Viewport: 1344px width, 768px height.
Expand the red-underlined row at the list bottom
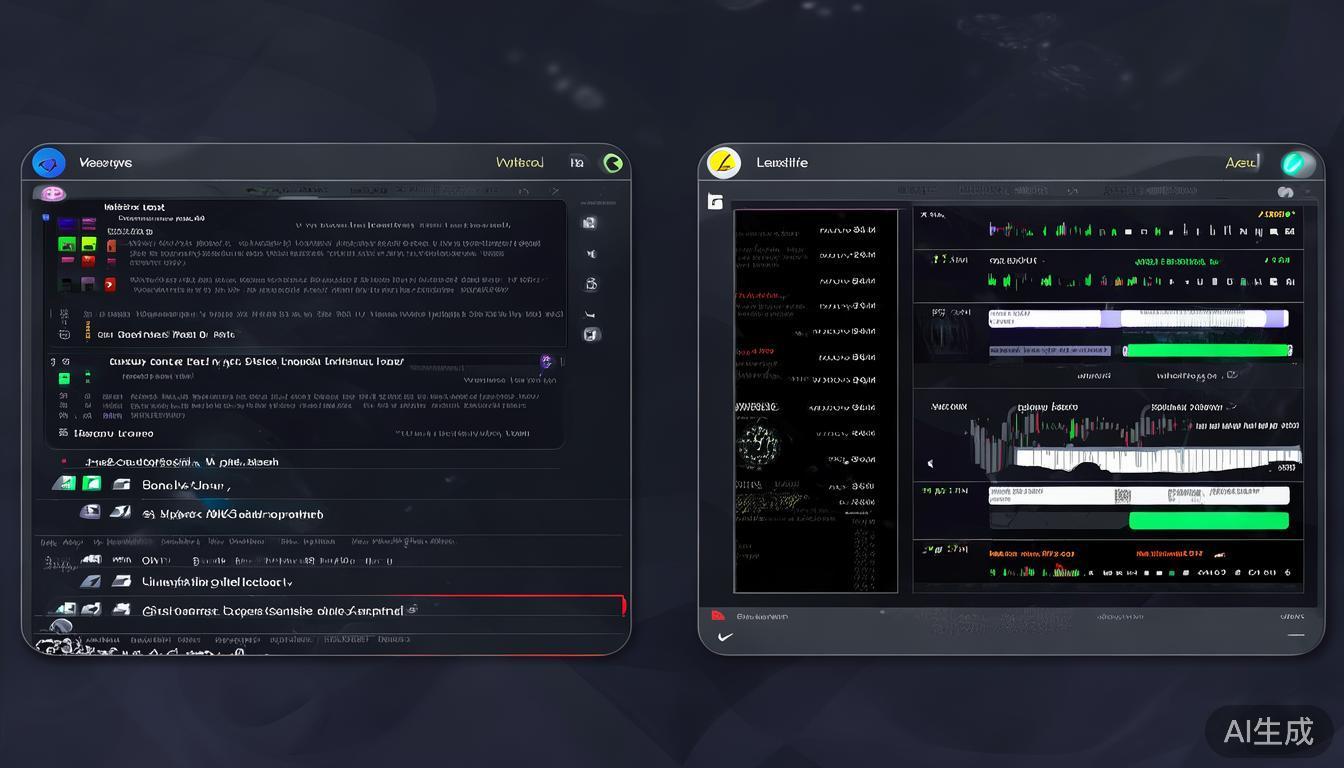tap(330, 609)
